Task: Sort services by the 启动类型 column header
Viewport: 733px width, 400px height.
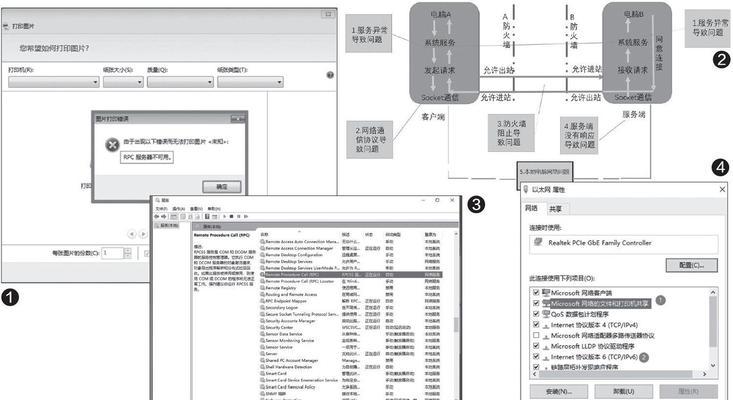Action: pyautogui.click(x=392, y=234)
